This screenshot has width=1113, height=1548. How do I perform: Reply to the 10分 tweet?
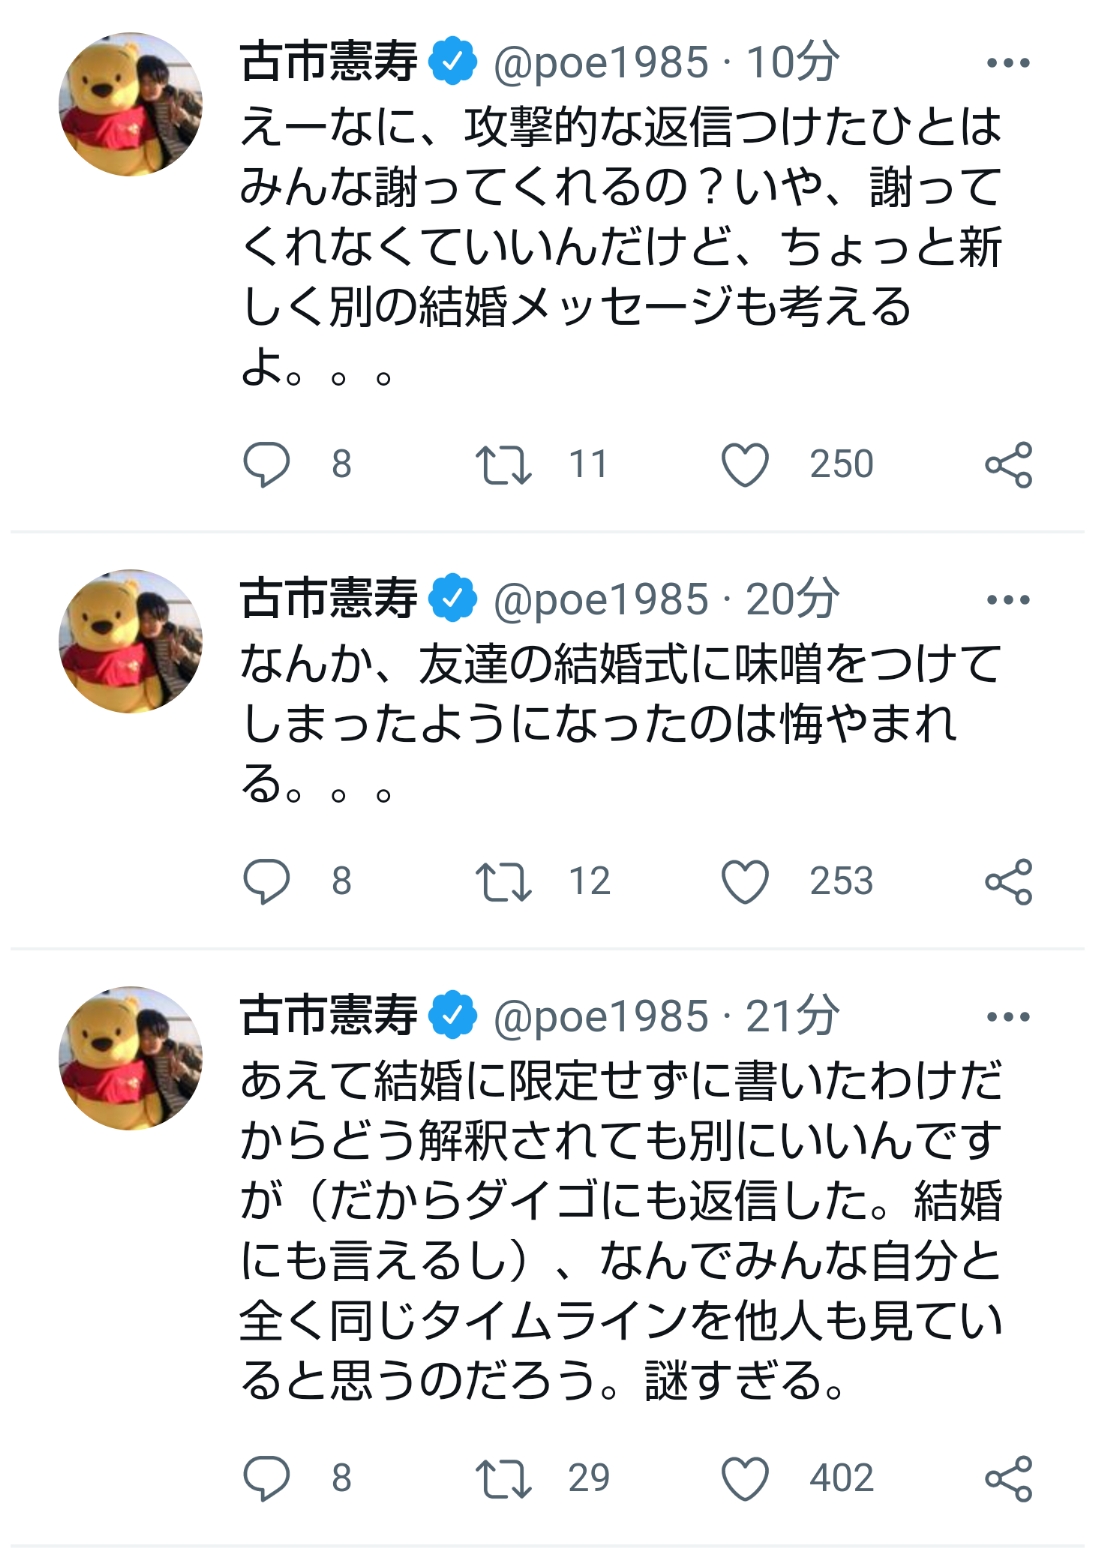(266, 464)
